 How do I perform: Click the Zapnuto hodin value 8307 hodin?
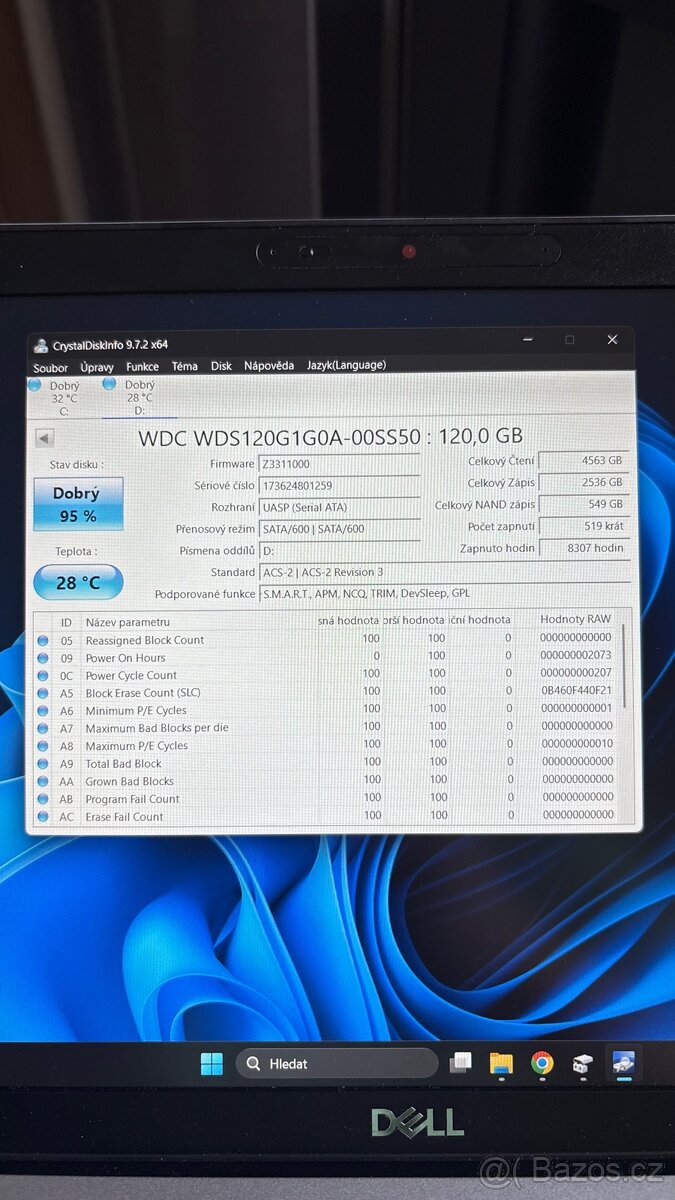click(x=584, y=548)
